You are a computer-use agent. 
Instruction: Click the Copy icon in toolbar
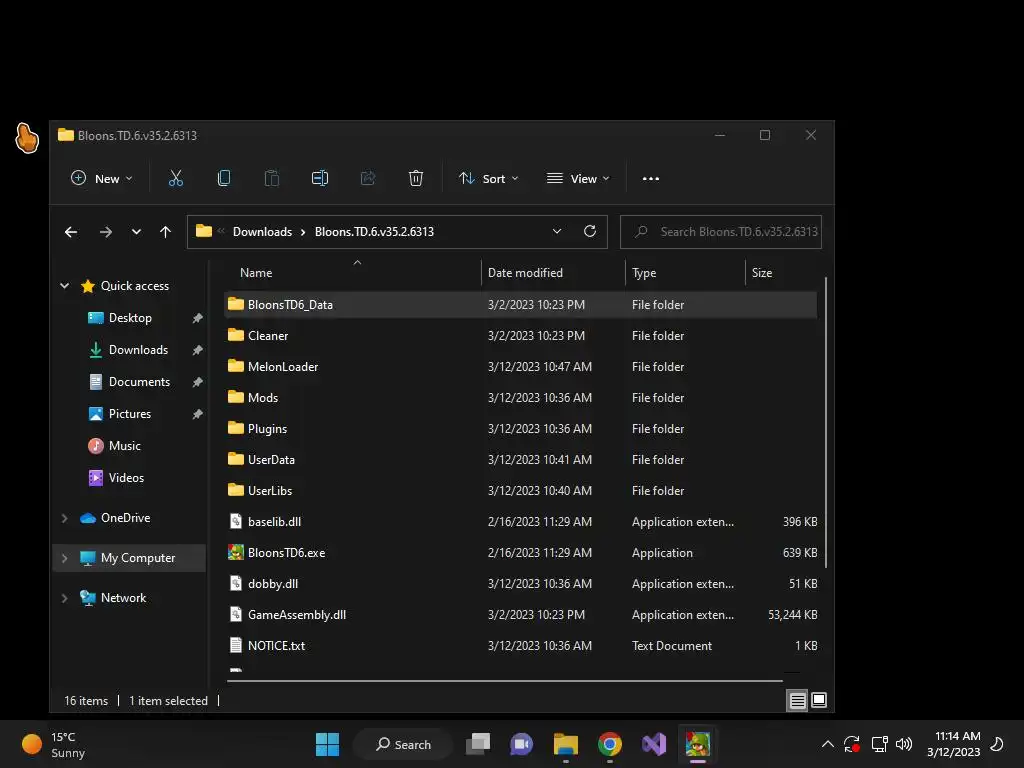(224, 178)
